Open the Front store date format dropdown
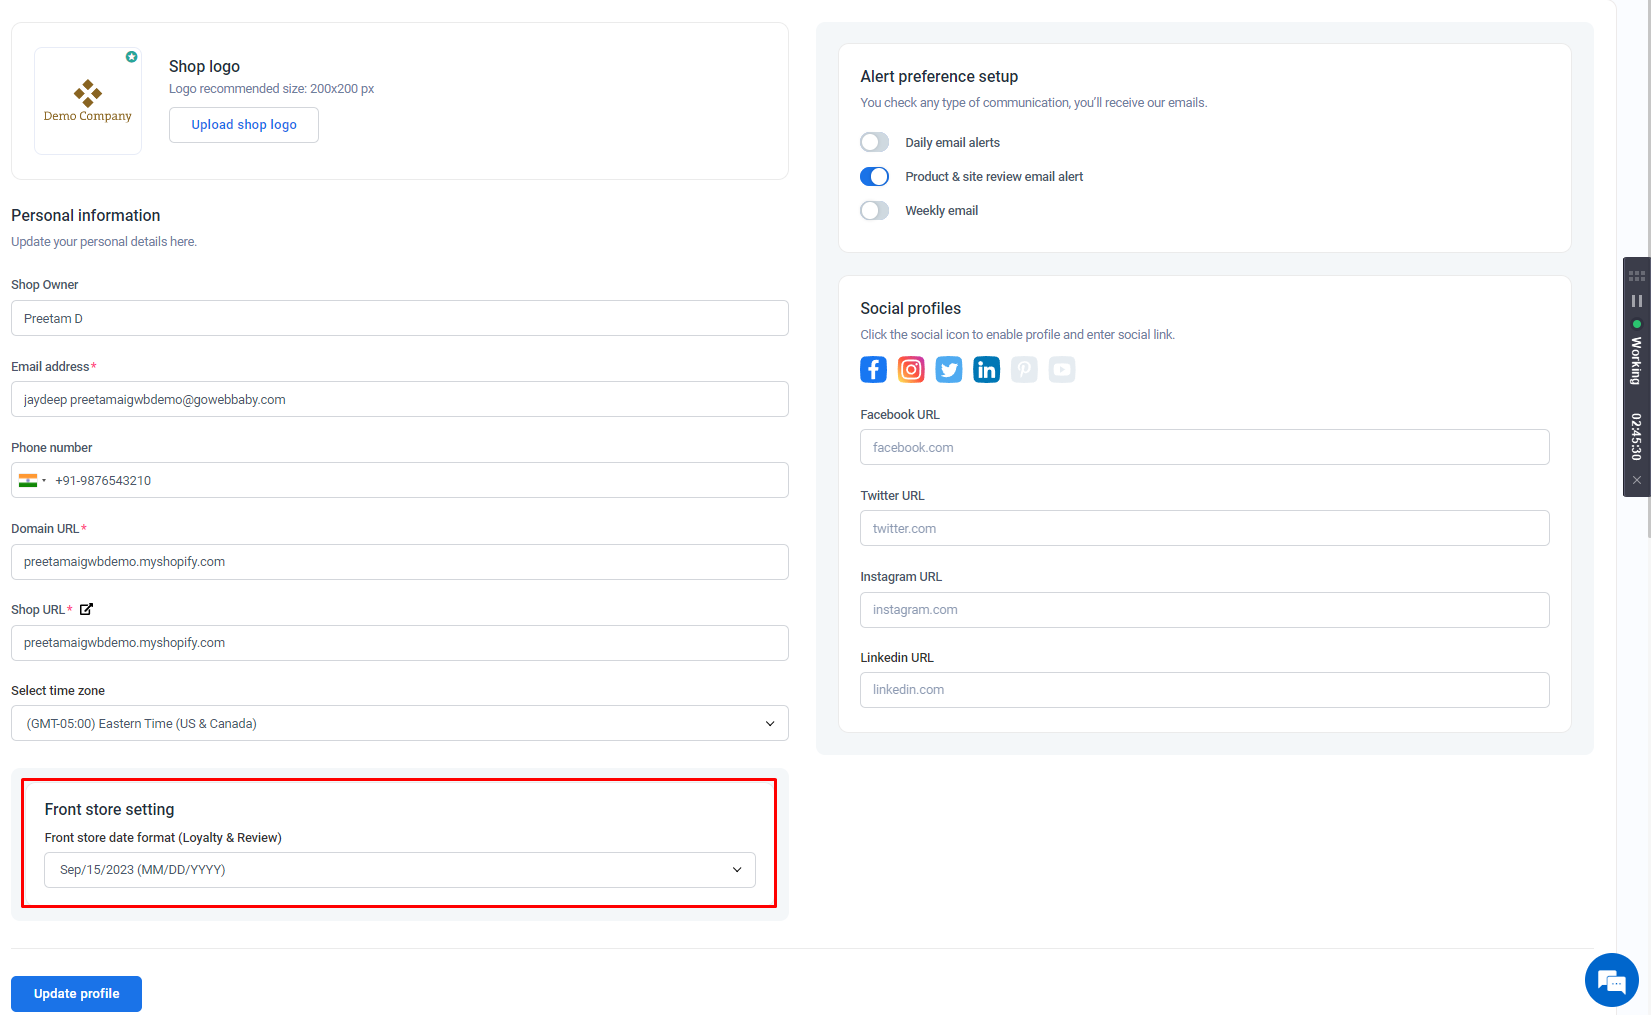 pyautogui.click(x=400, y=870)
